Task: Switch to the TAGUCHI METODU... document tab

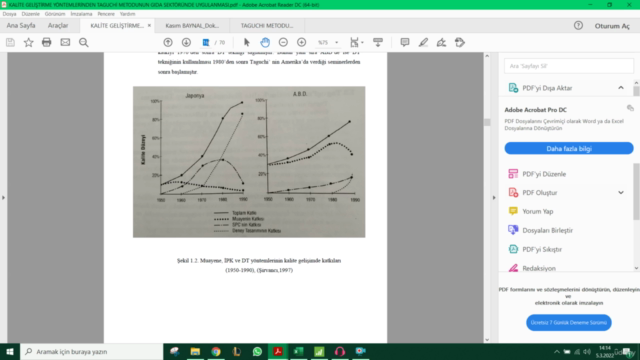Action: tap(267, 25)
